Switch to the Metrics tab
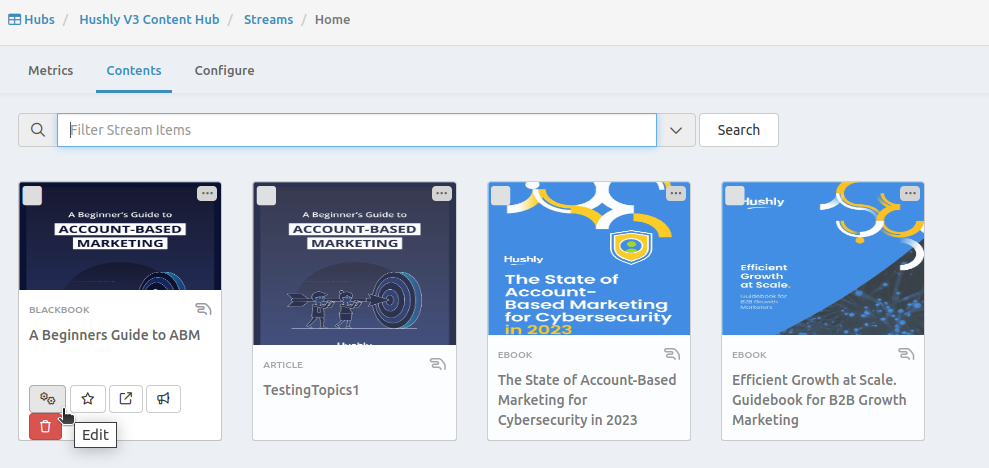 tap(50, 71)
